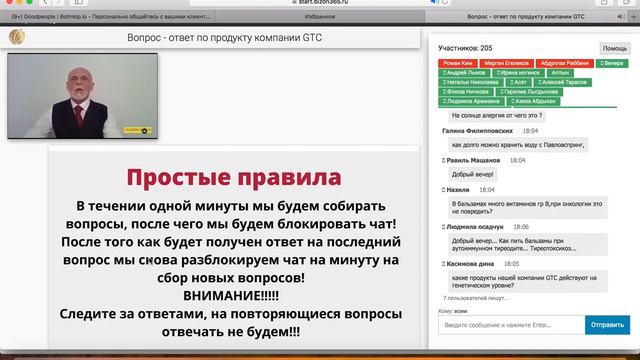Viewport: 640px width, 360px height.
Task: Click message about аутоиммунном тиреодите
Action: pyautogui.click(x=528, y=244)
